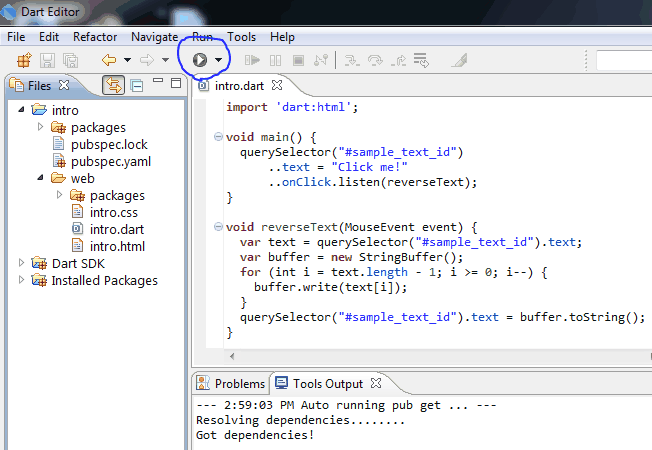Viewport: 652px width, 450px height.
Task: Collapse the web folder
Action: coord(40,178)
